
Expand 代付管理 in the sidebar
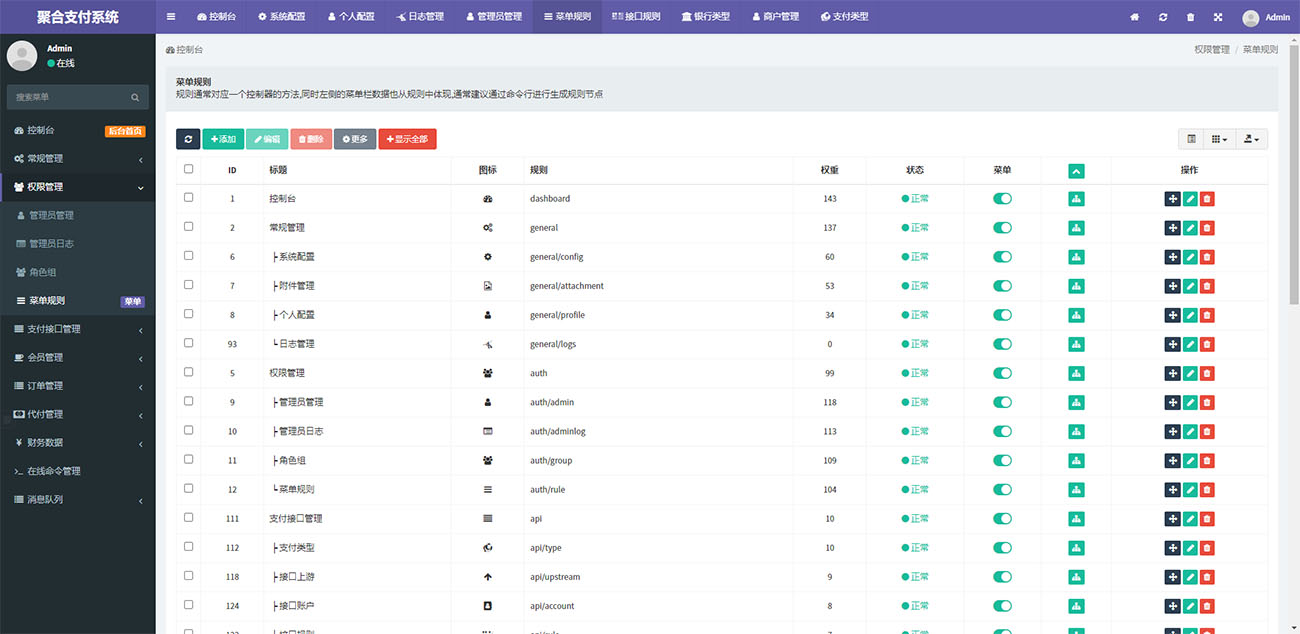[78, 414]
